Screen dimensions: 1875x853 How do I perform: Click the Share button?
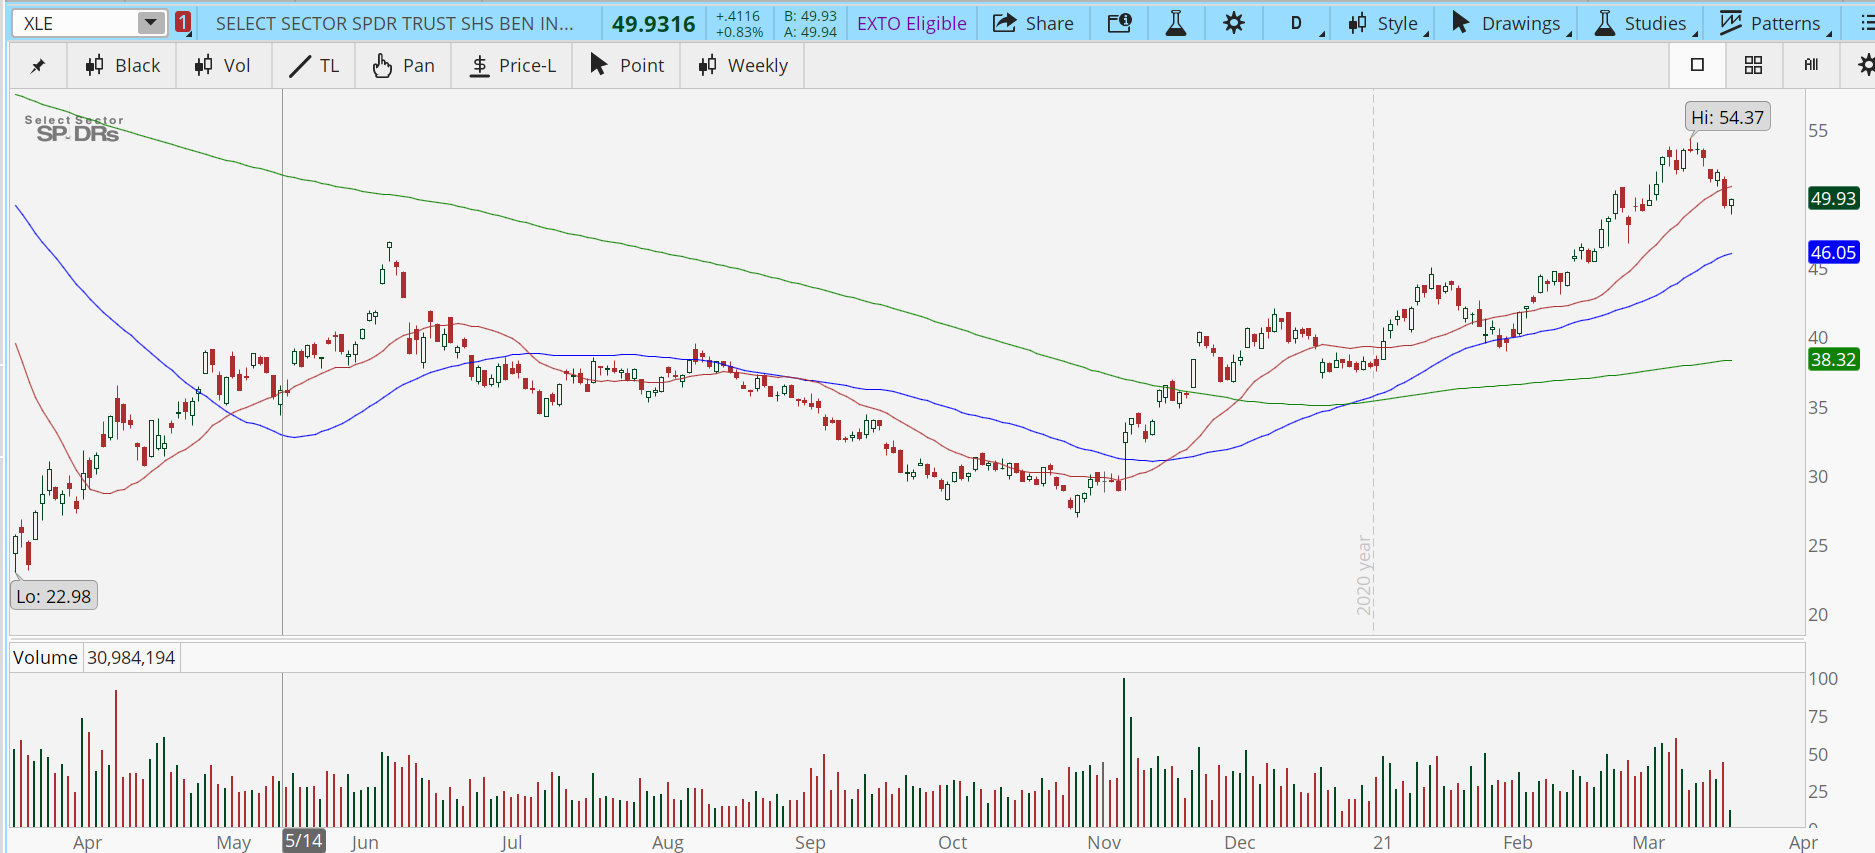point(1033,23)
